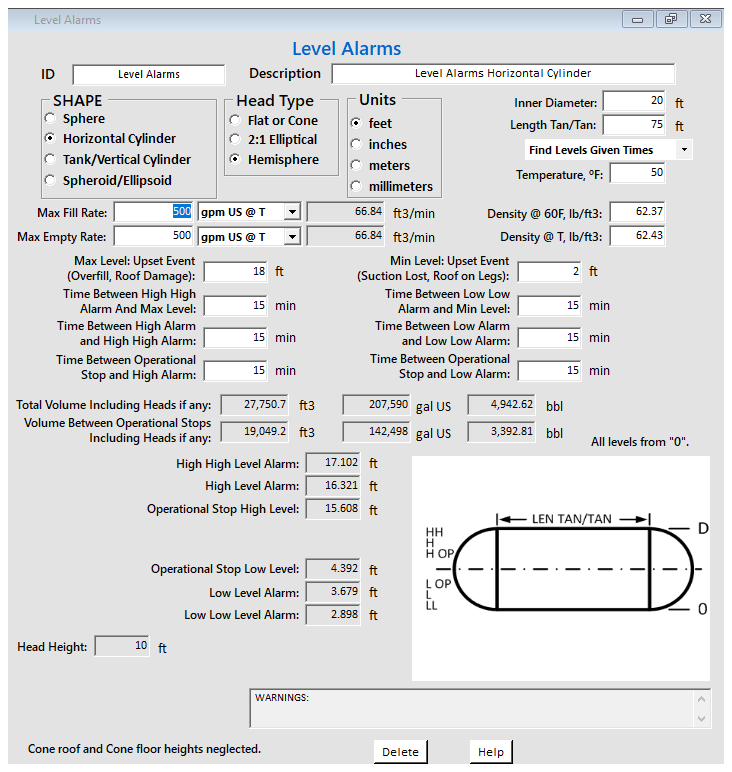Restore down the Level Alarms window
Screen dimensions: 732x772
(671, 20)
